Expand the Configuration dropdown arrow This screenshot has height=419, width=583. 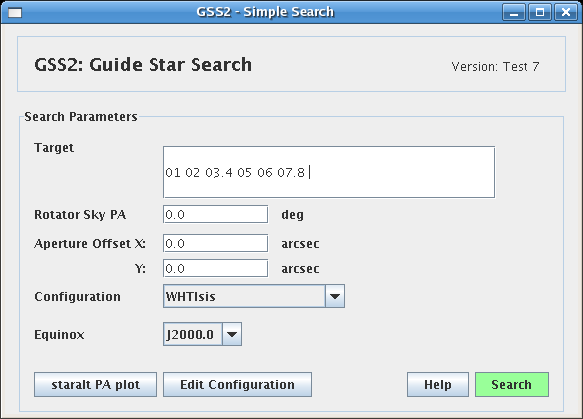(x=335, y=296)
